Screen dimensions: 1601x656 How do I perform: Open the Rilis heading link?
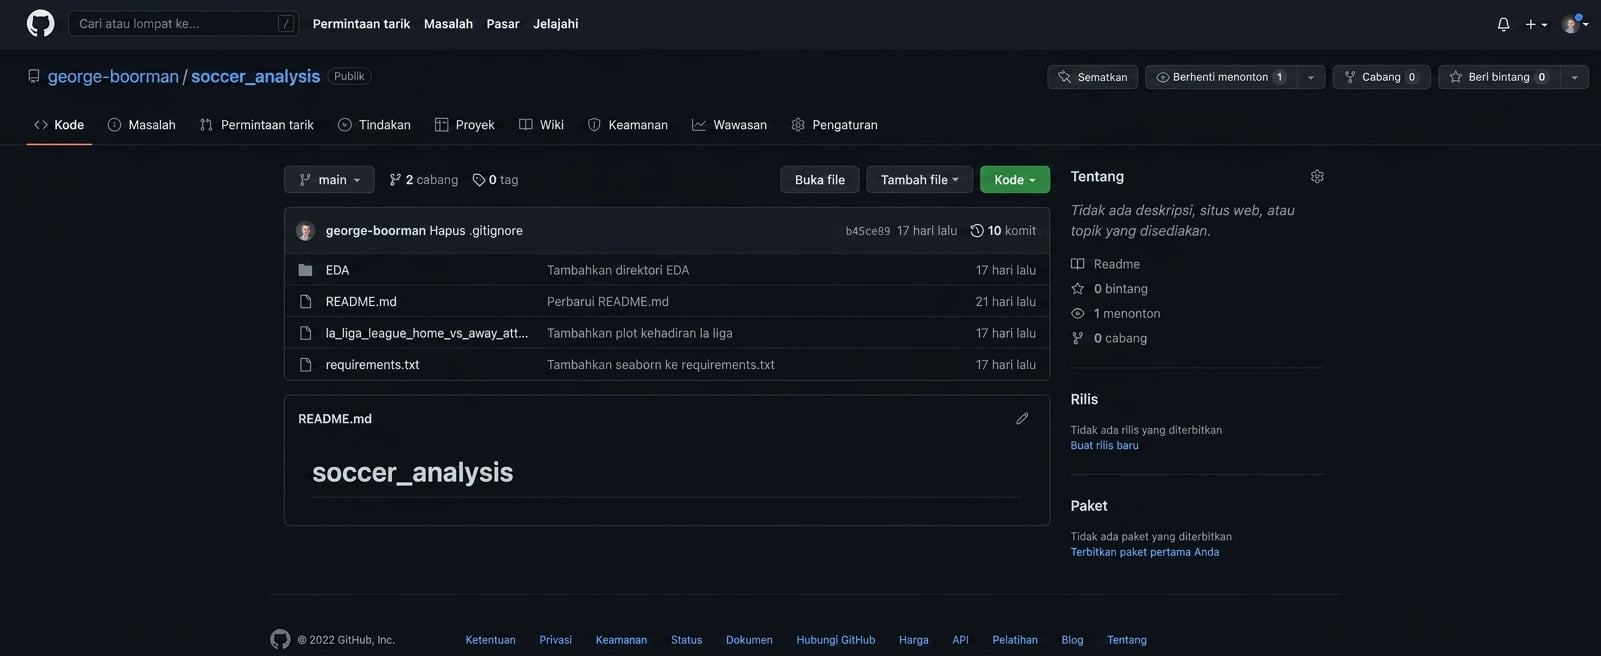tap(1084, 399)
